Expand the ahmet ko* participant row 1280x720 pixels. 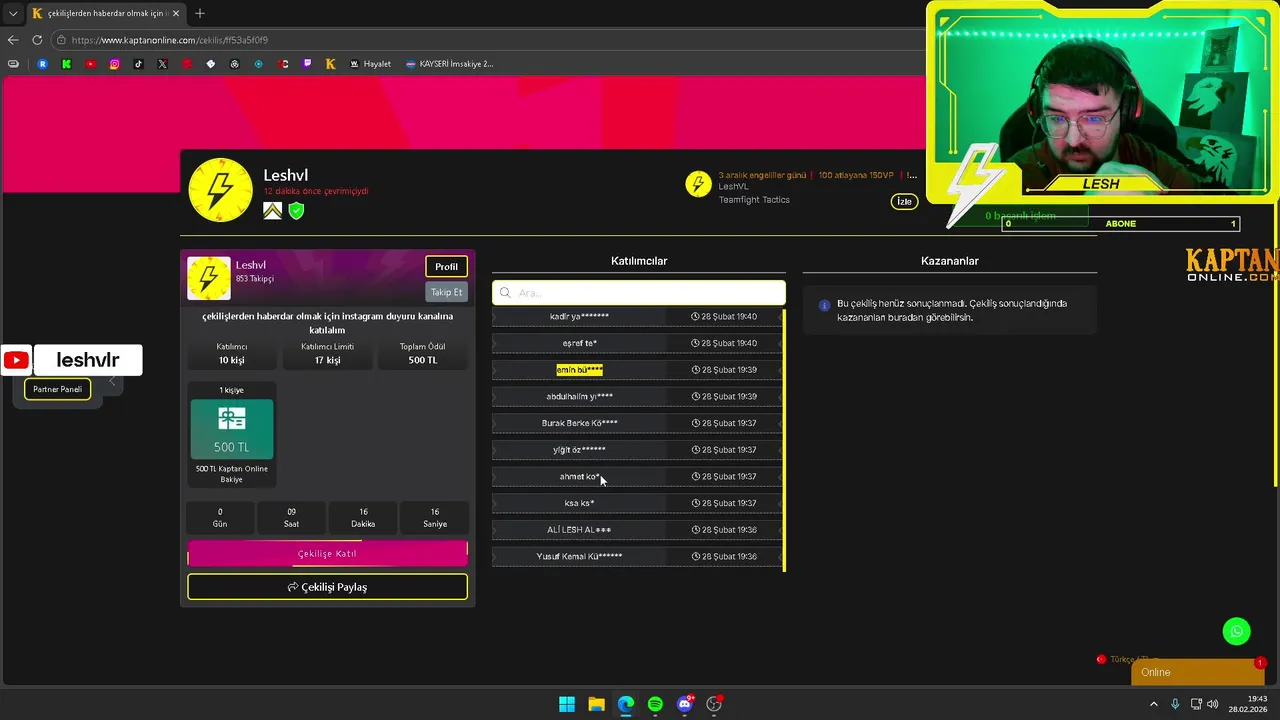[637, 477]
